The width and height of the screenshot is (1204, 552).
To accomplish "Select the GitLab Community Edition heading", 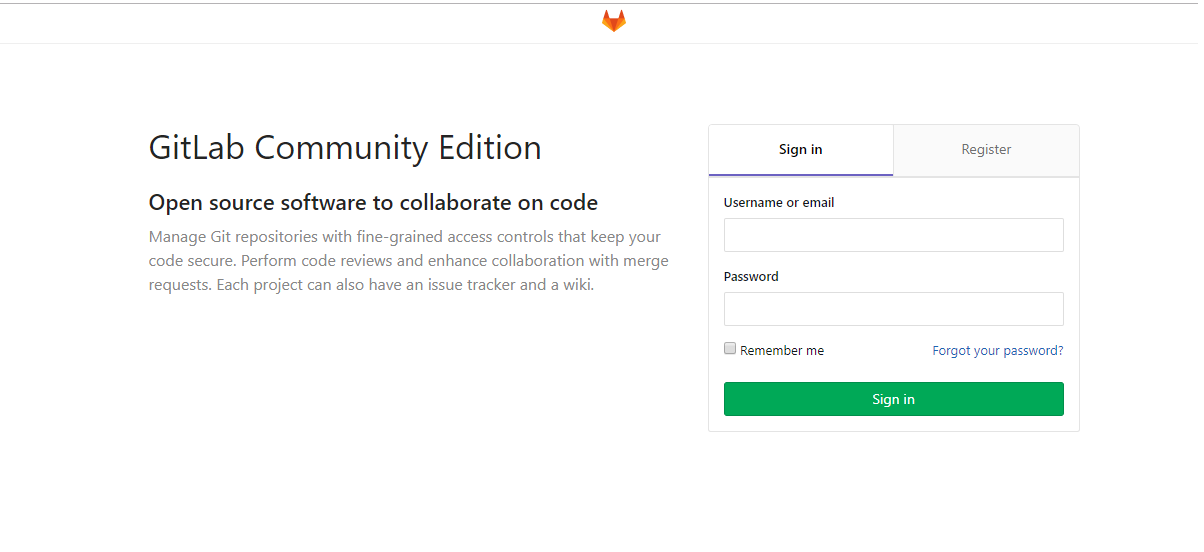I will click(345, 148).
